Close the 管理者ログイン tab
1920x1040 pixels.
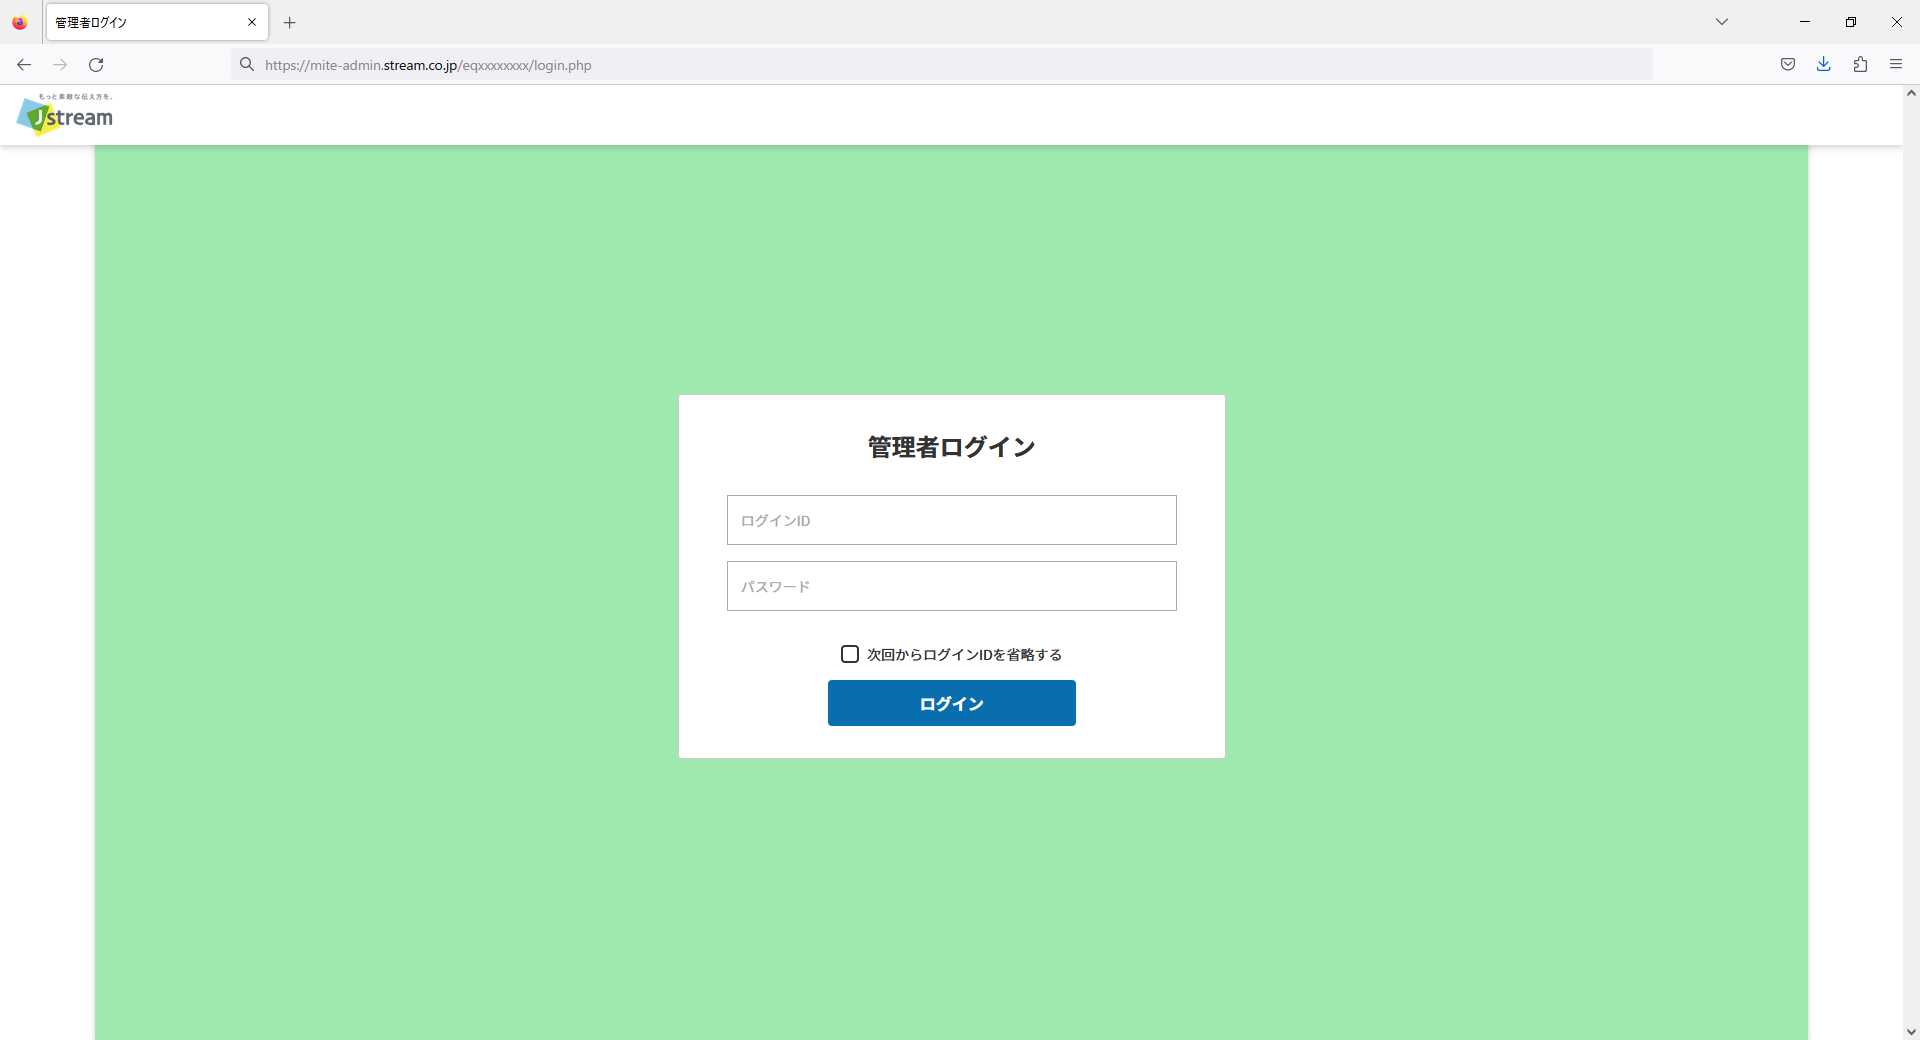pos(252,22)
